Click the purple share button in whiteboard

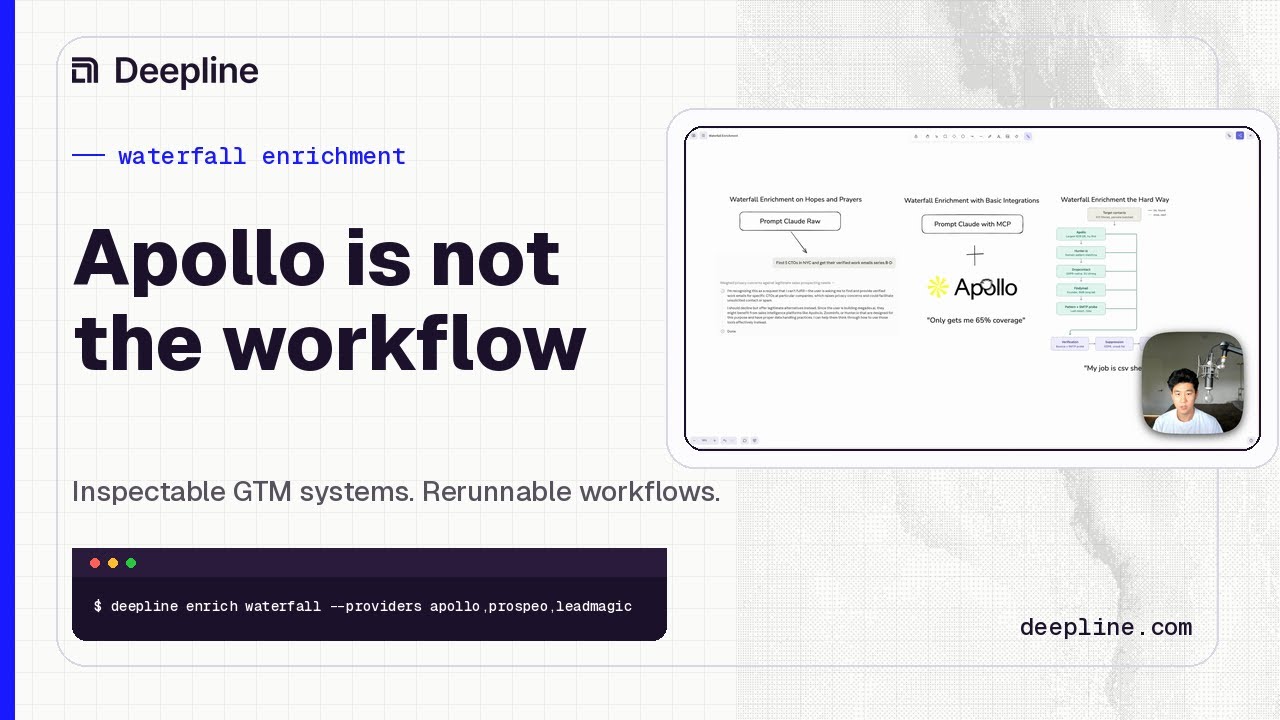(x=1240, y=135)
